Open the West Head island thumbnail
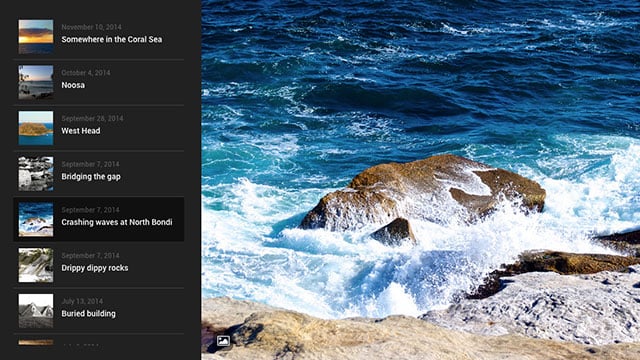 36,128
